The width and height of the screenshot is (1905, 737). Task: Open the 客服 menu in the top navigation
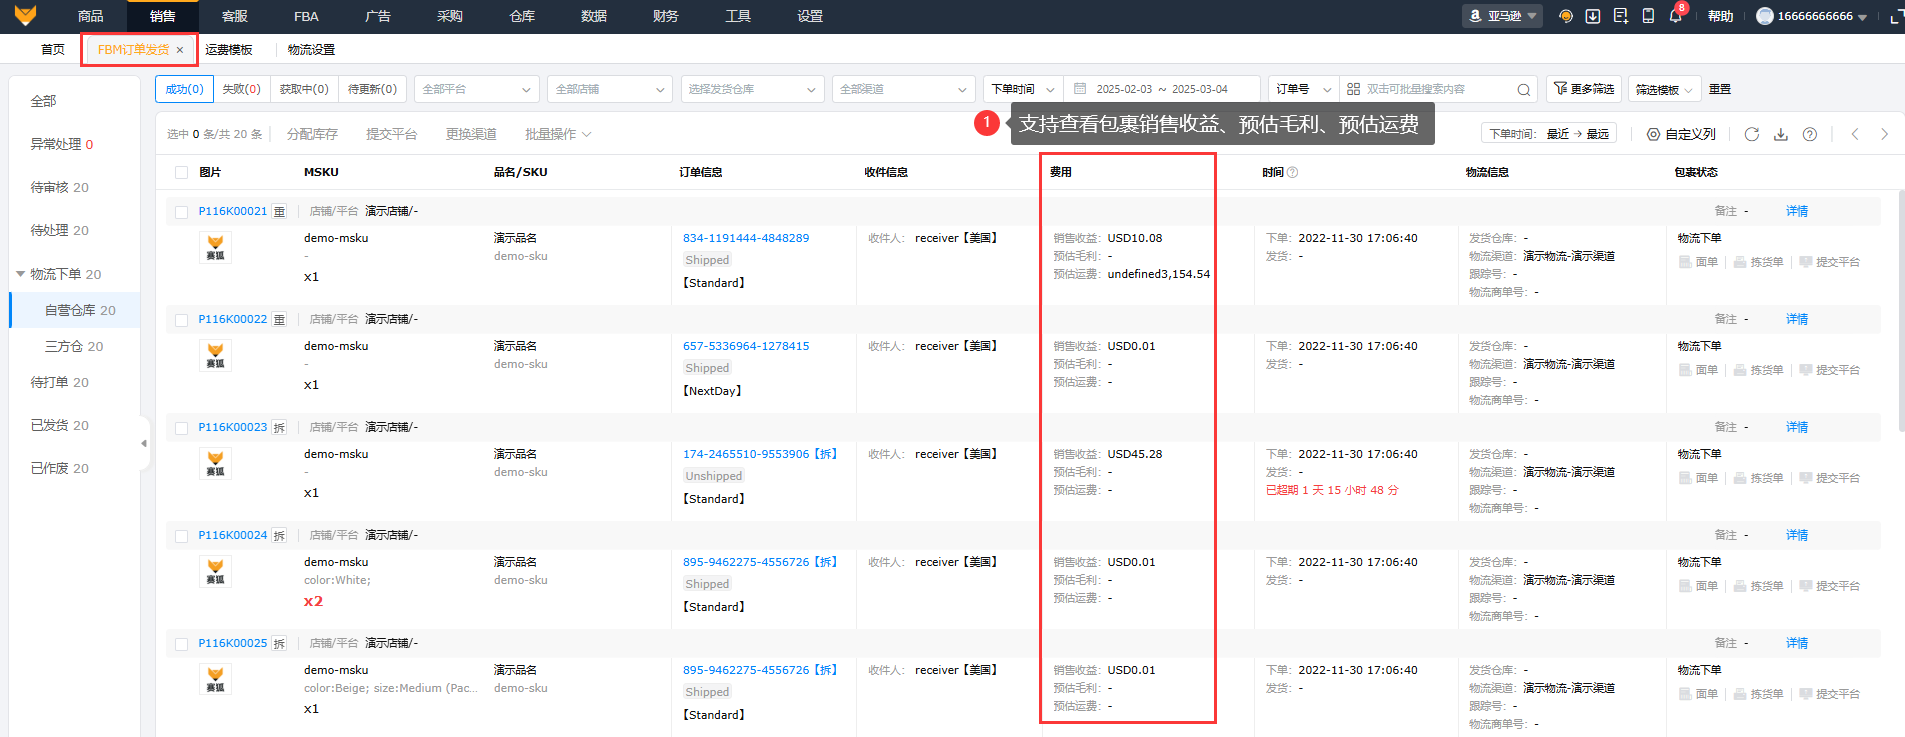tap(235, 16)
